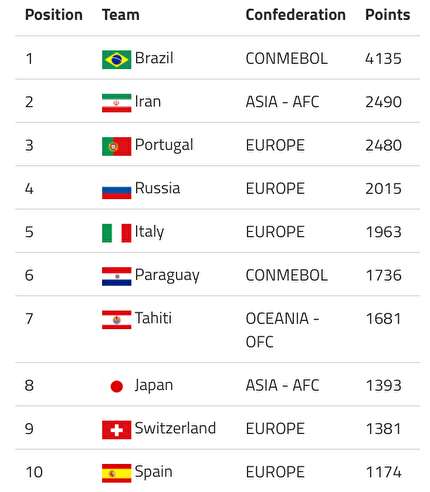This screenshot has width=430, height=492.
Task: Click the Japan flag icon
Action: (116, 387)
